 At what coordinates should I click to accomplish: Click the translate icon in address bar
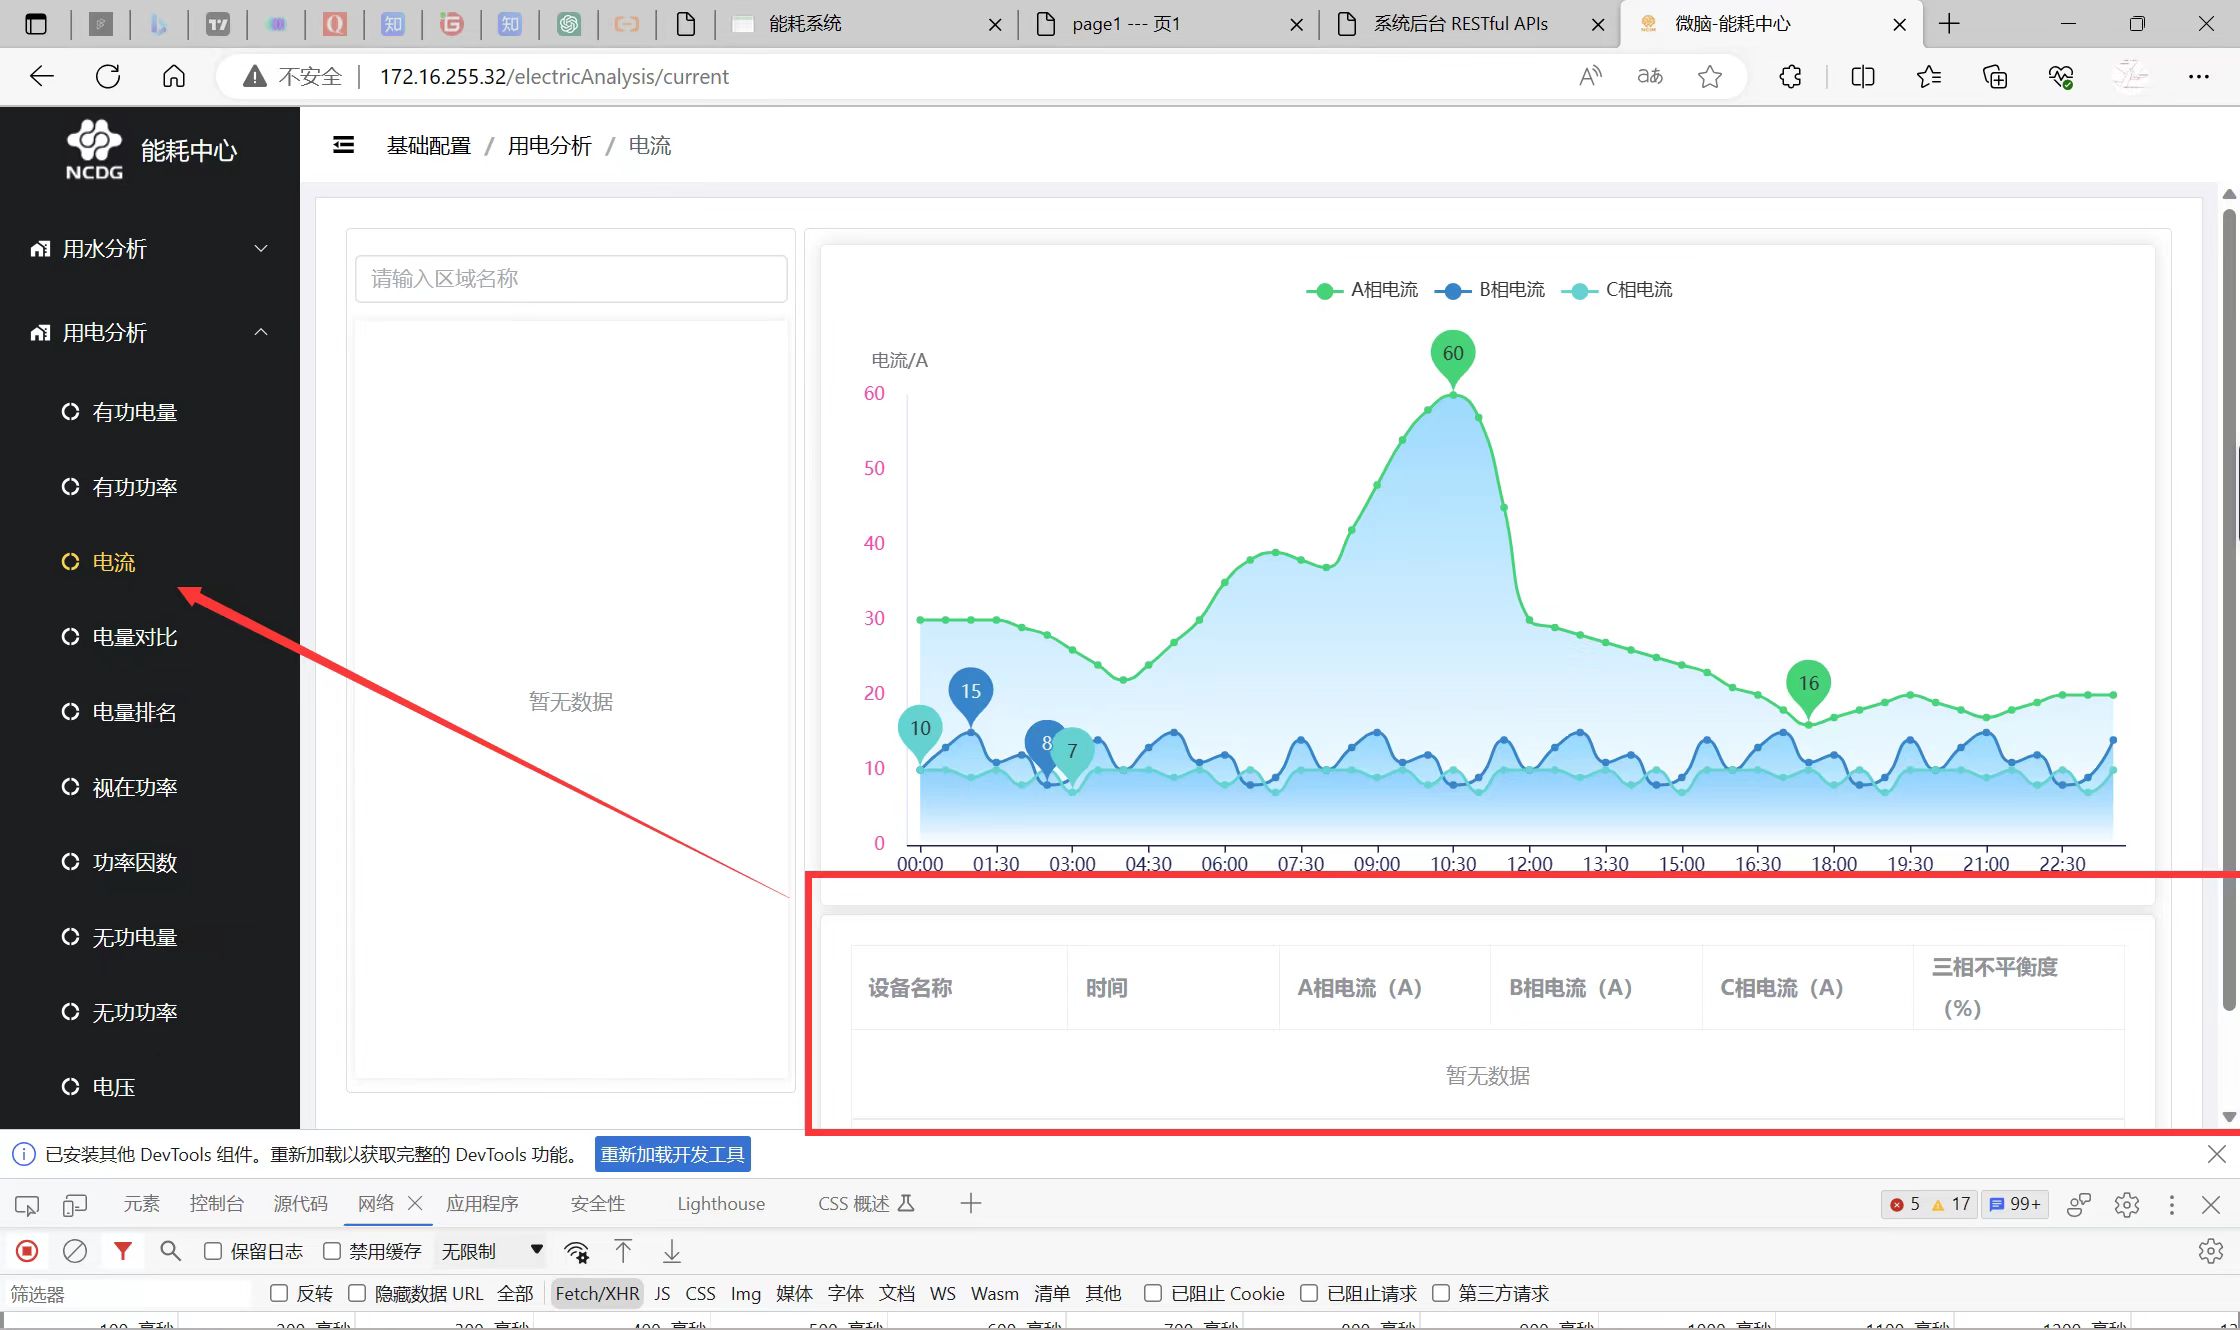coord(1650,76)
